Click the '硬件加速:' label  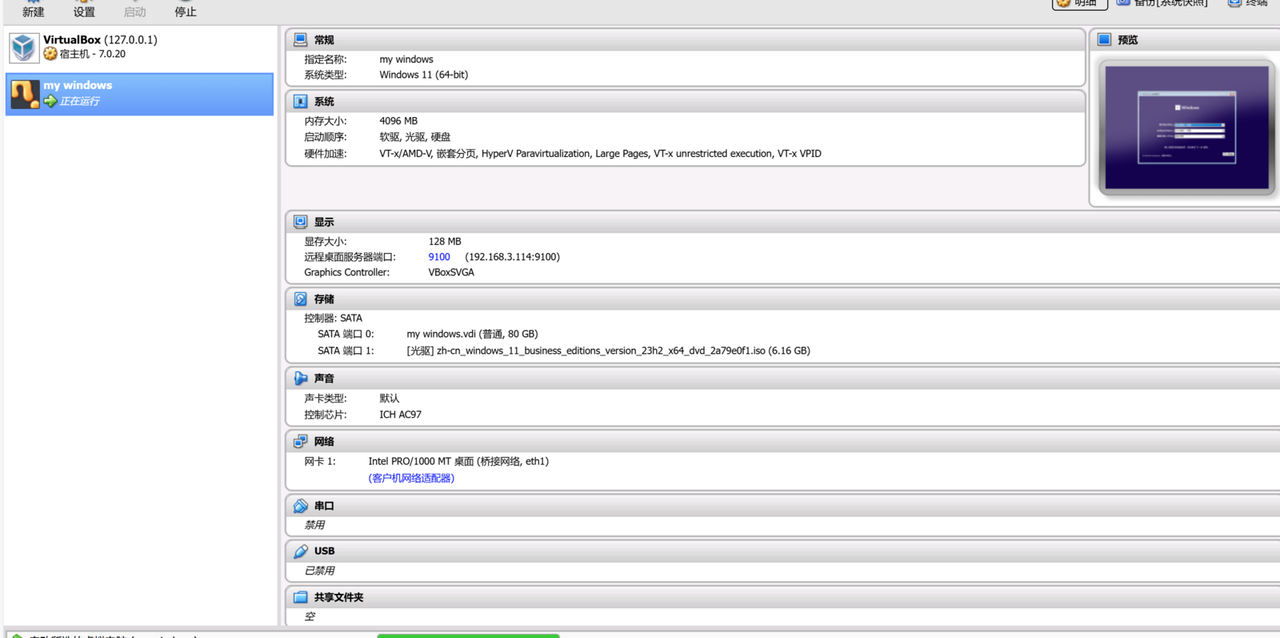point(325,154)
